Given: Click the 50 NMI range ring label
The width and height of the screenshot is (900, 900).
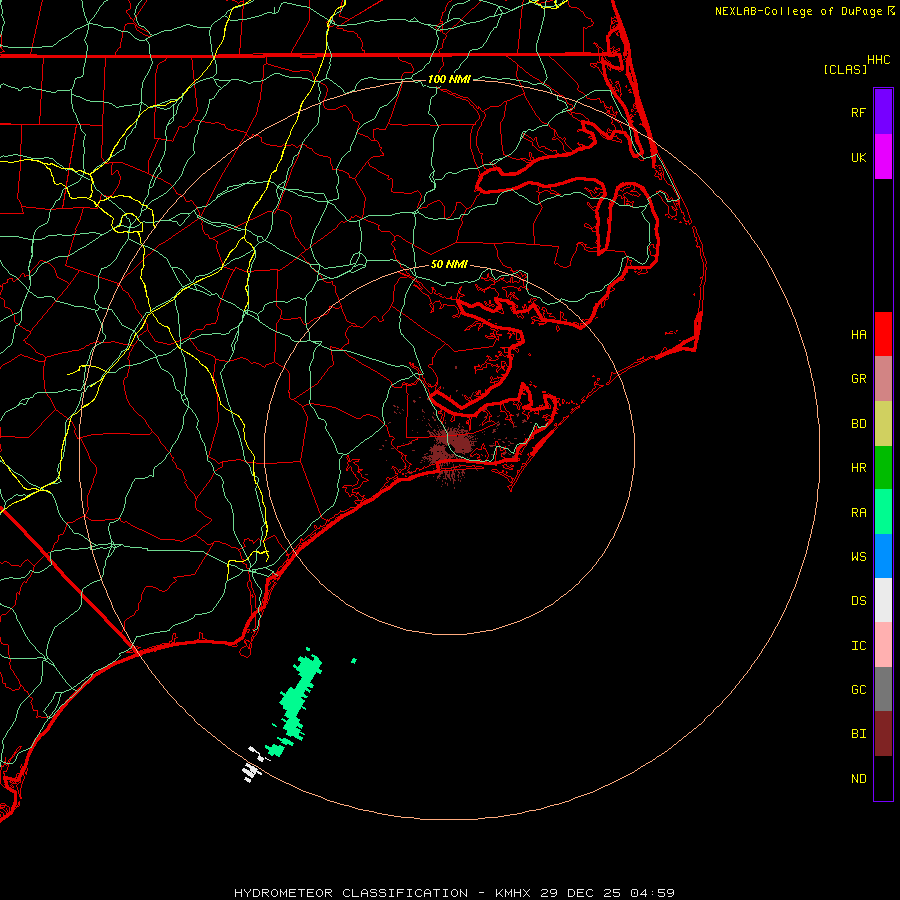Looking at the screenshot, I should point(449,264).
